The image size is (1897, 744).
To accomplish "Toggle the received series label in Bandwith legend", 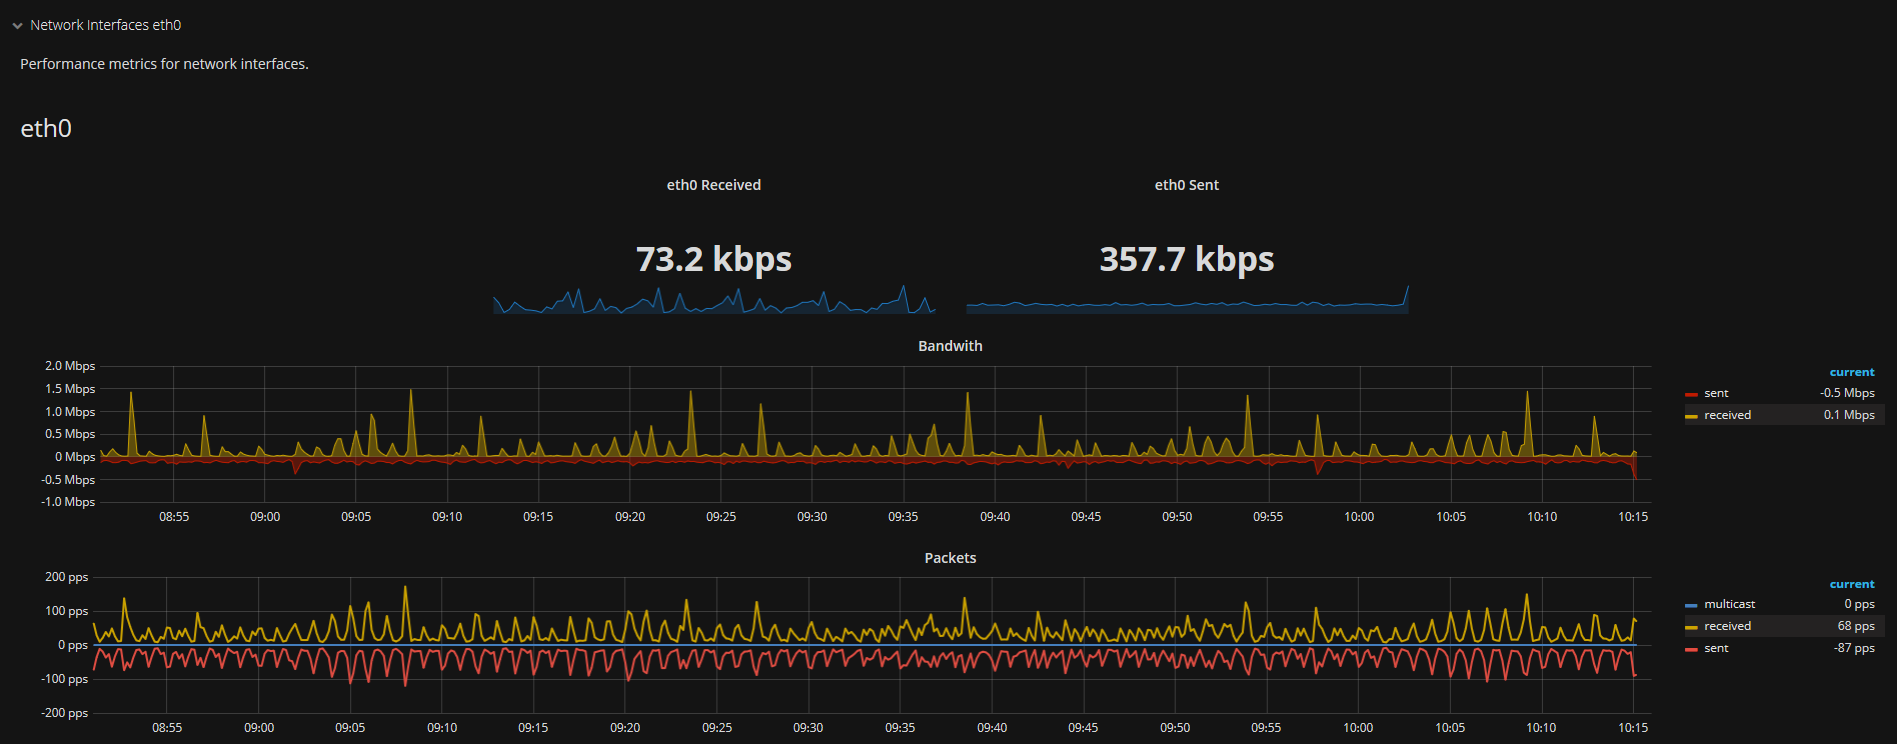I will coord(1727,415).
